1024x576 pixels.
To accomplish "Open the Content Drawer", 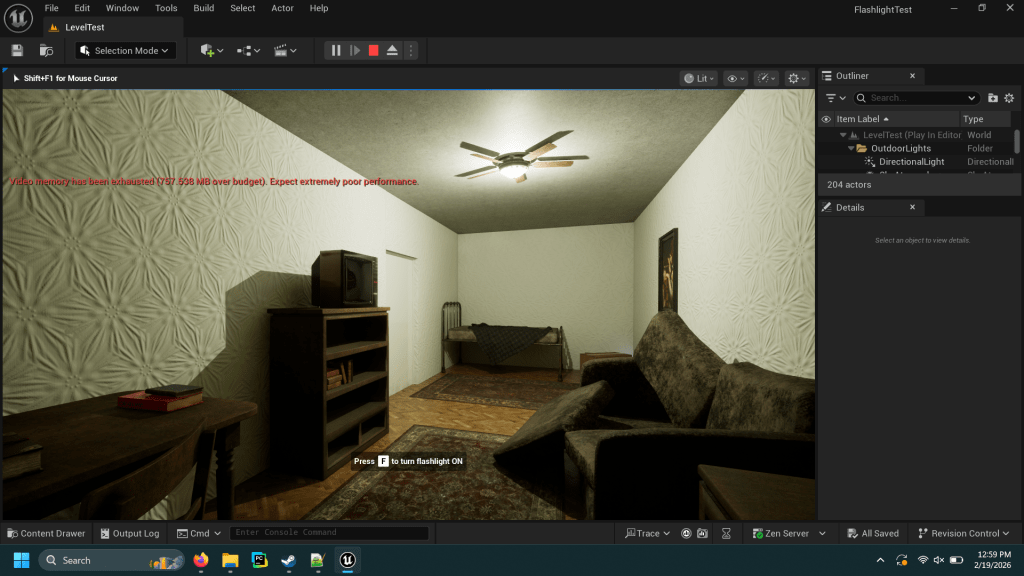I will (x=46, y=533).
